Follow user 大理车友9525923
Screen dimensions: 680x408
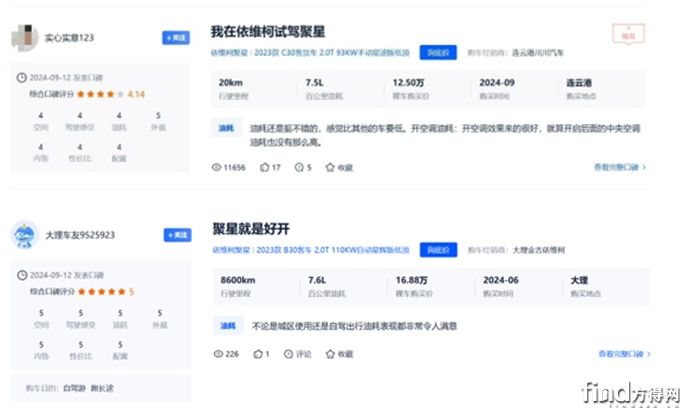pyautogui.click(x=177, y=235)
